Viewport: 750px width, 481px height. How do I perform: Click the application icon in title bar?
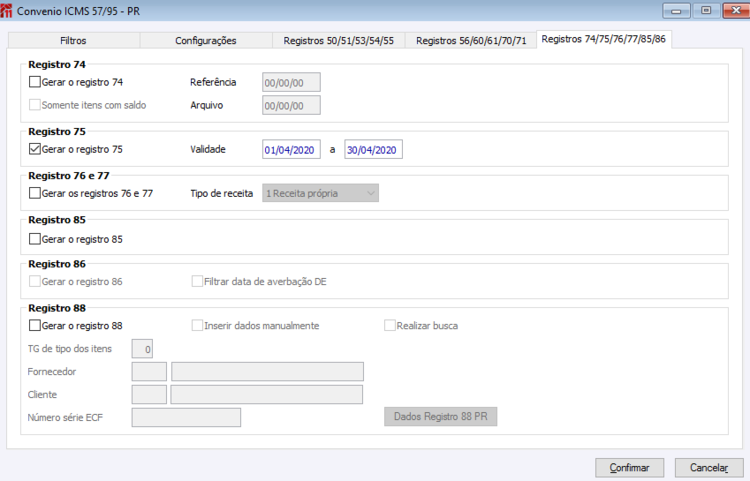coord(6,11)
